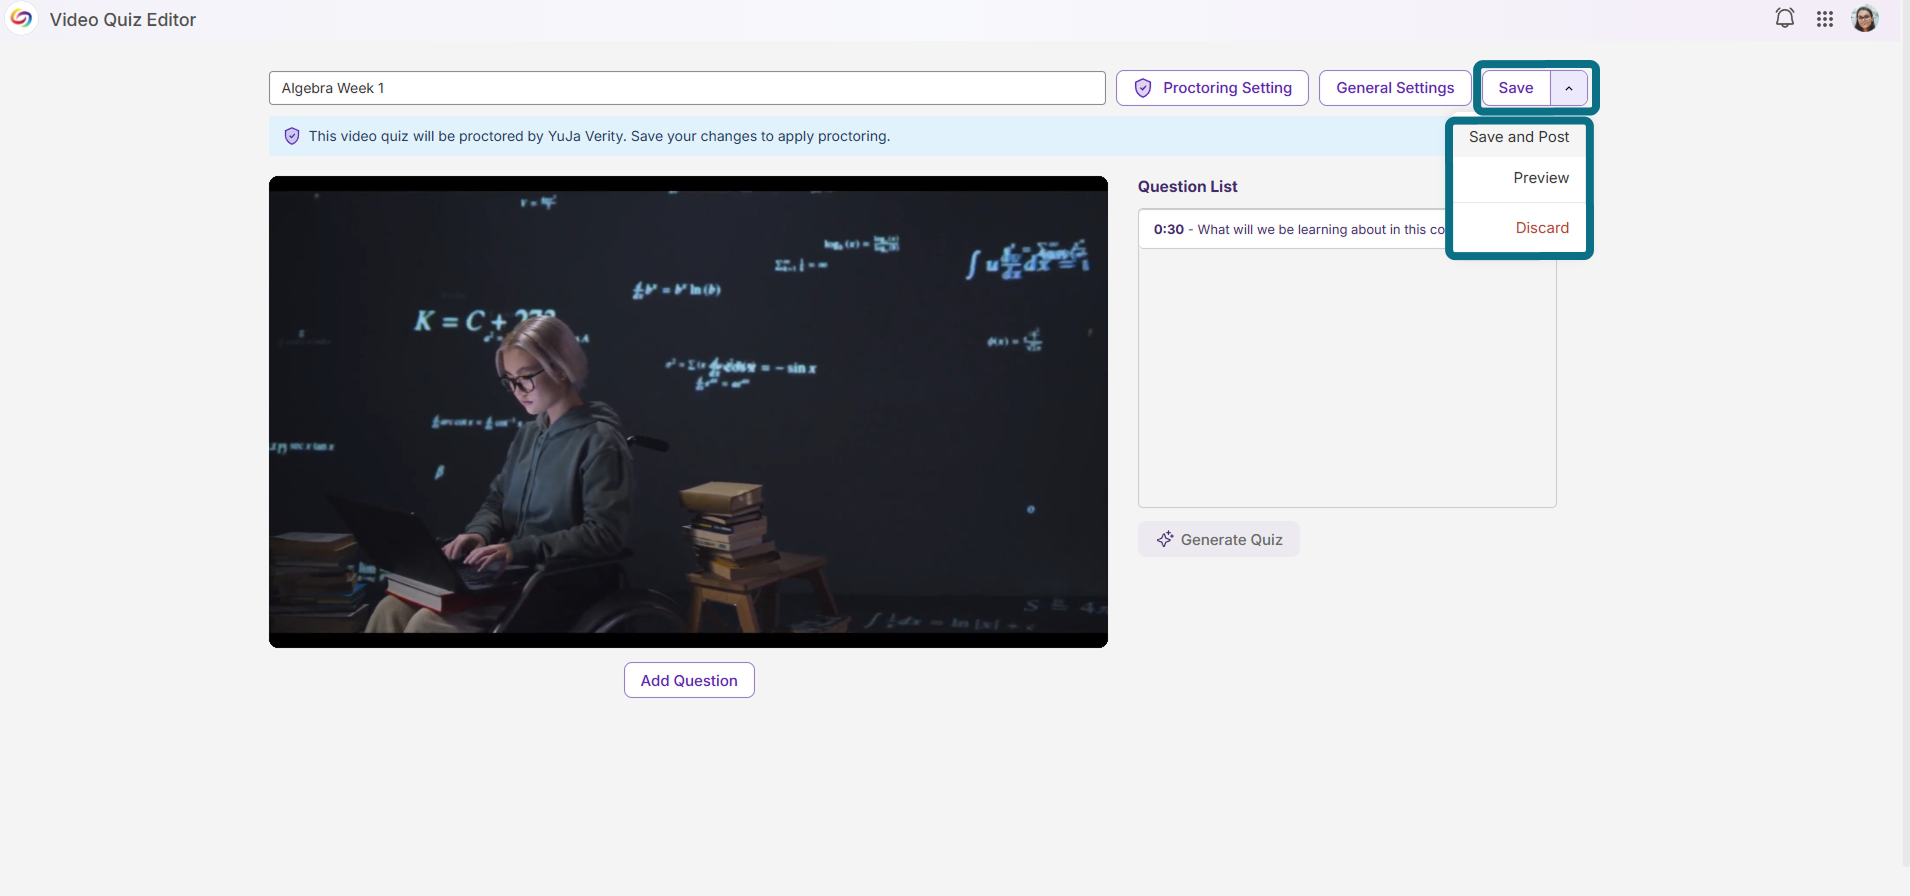Screen dimensions: 1910x896
Task: Click the YuJa Verity proctoring notice text
Action: point(599,136)
